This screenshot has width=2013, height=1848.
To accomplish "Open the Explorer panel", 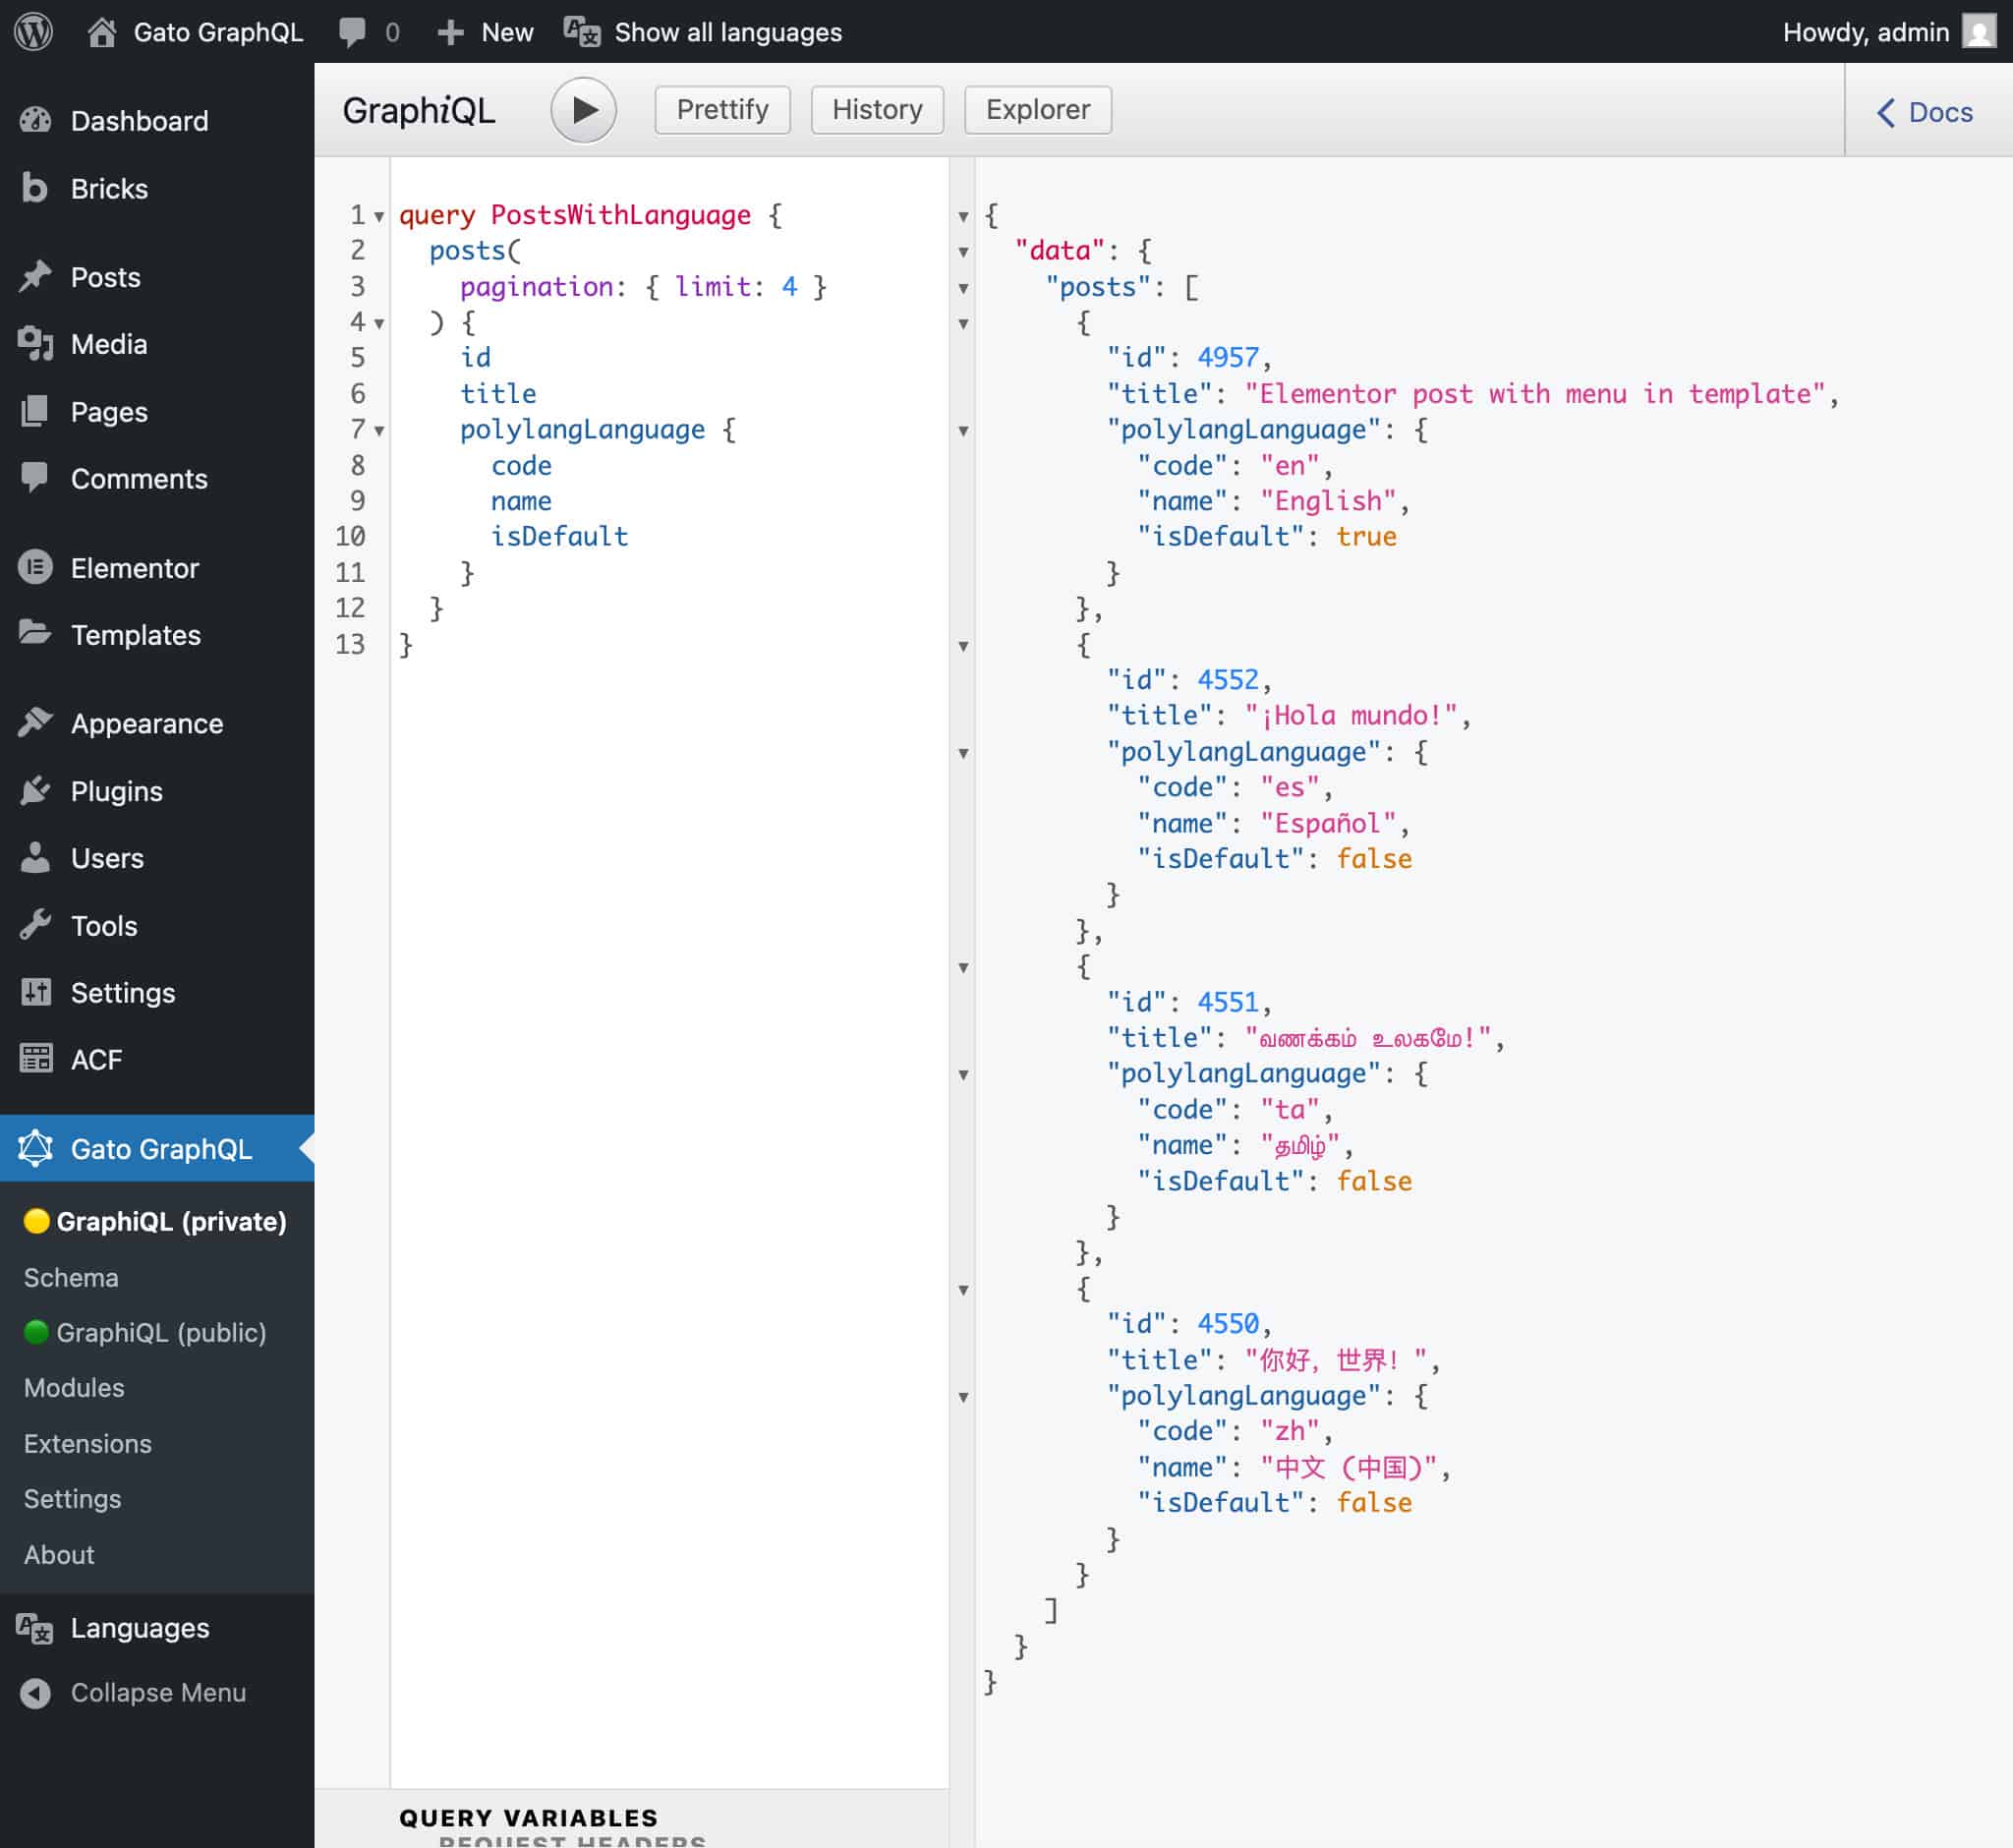I will click(1037, 110).
